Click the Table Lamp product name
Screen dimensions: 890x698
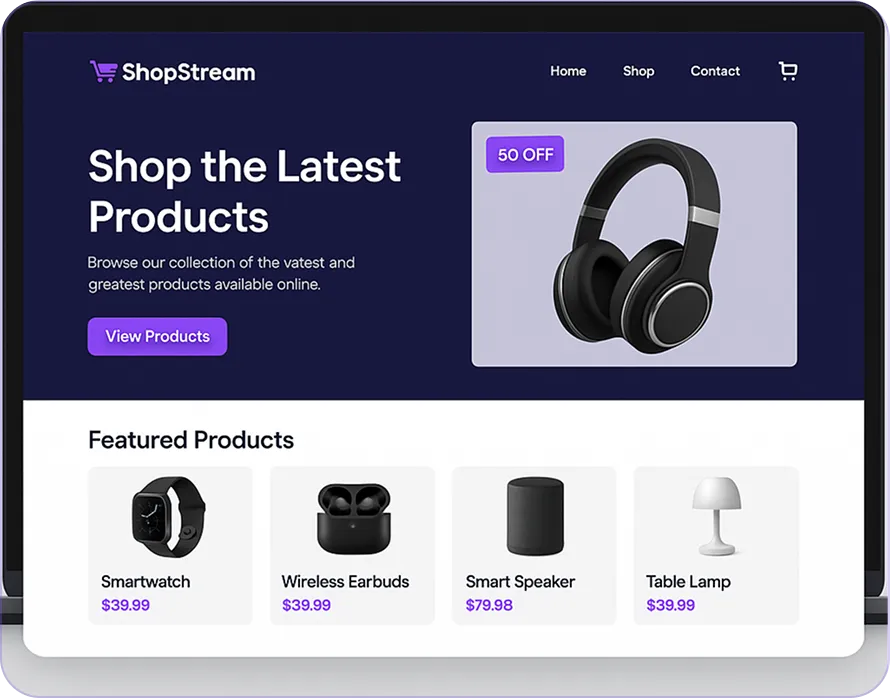(688, 582)
